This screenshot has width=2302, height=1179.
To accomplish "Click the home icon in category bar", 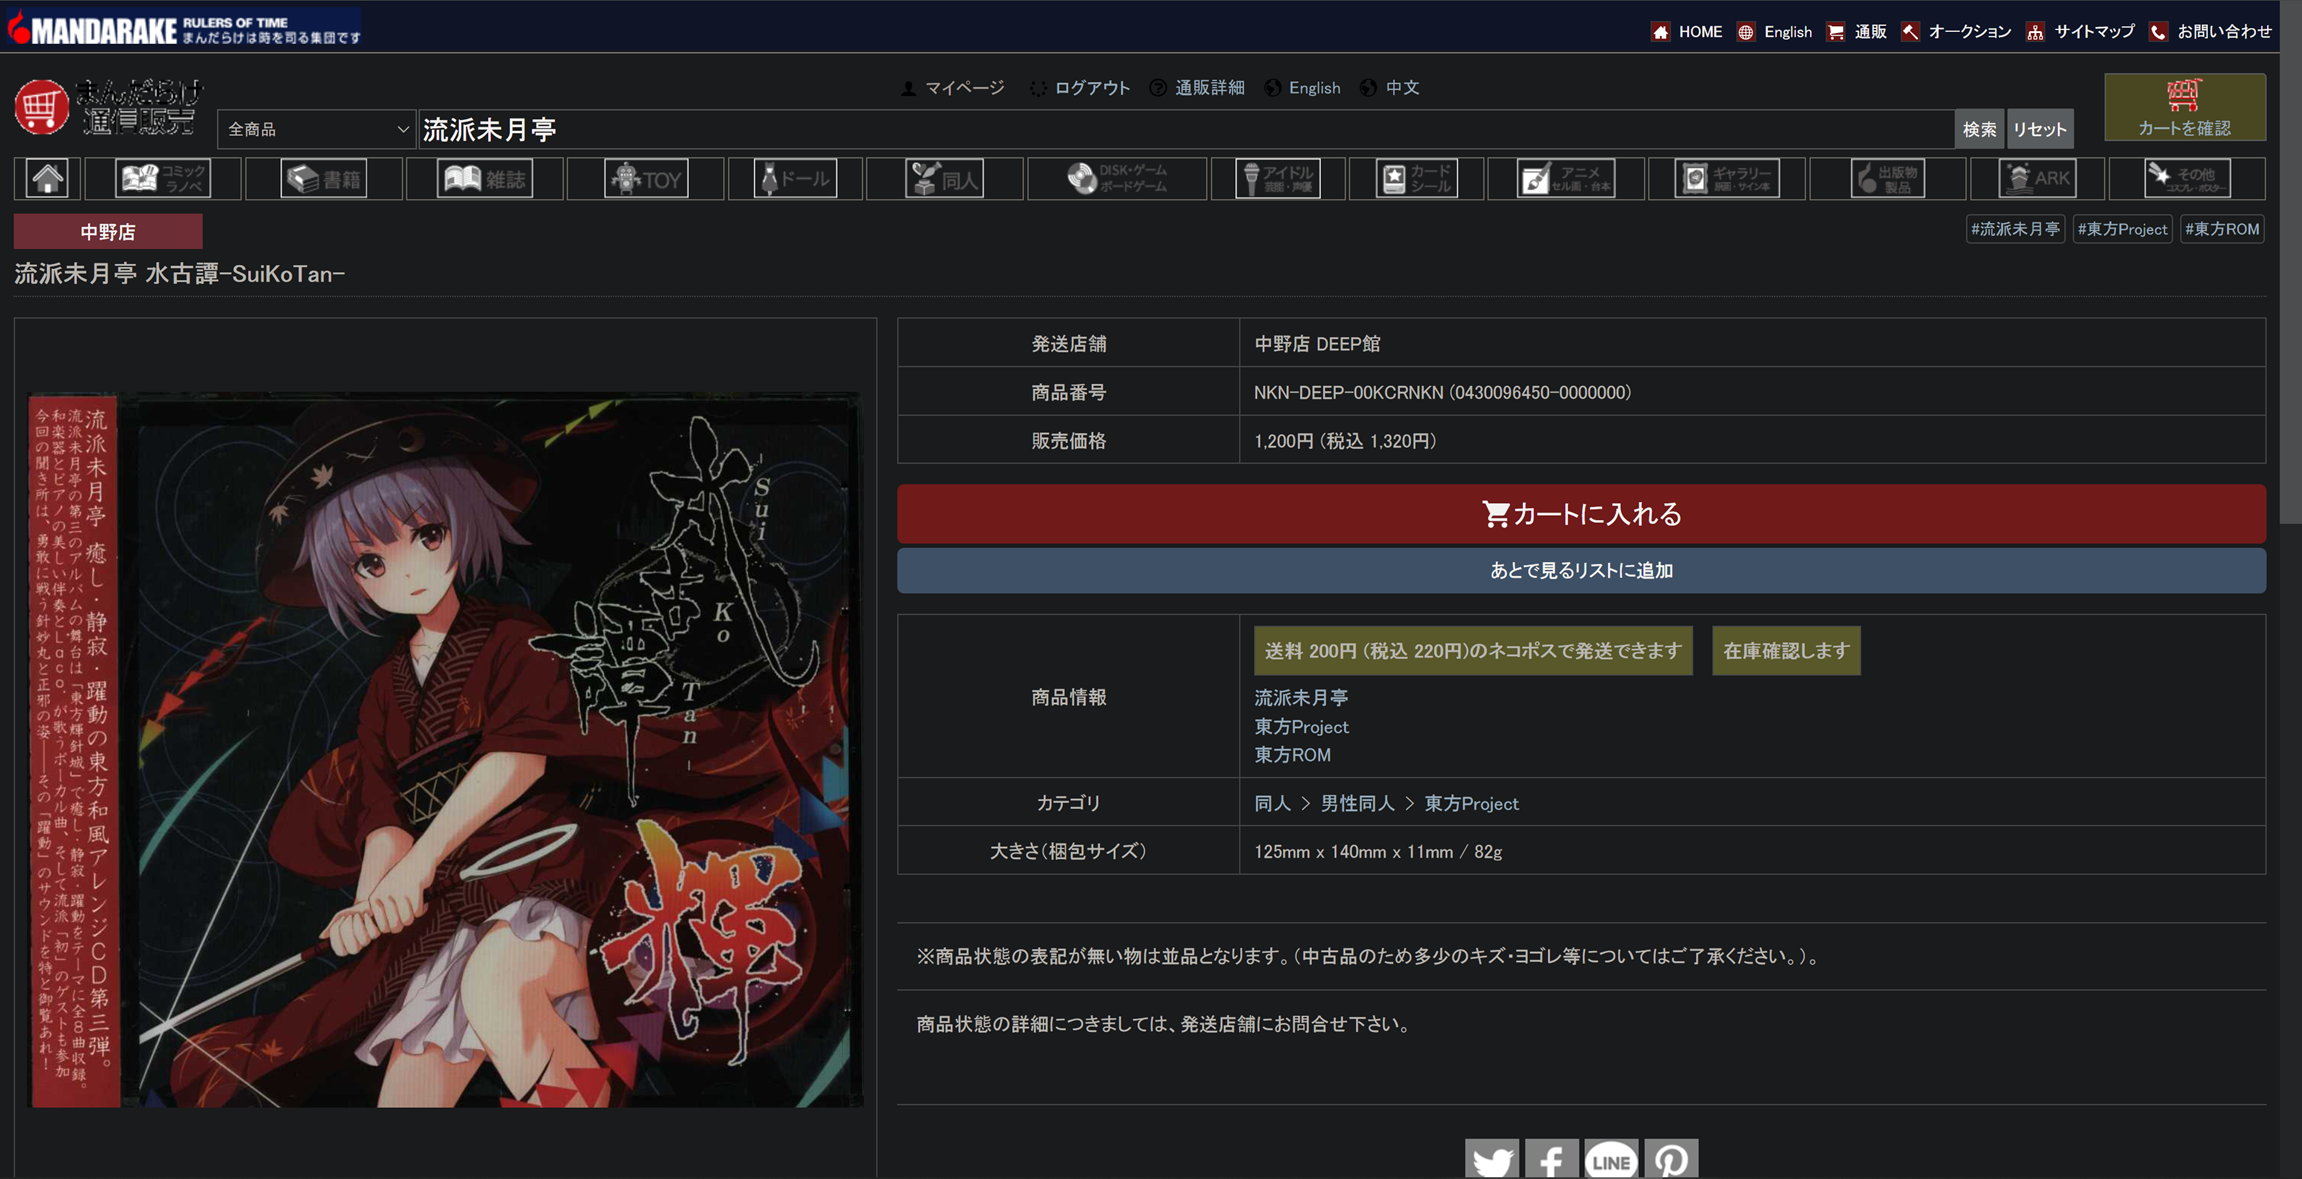I will point(47,179).
